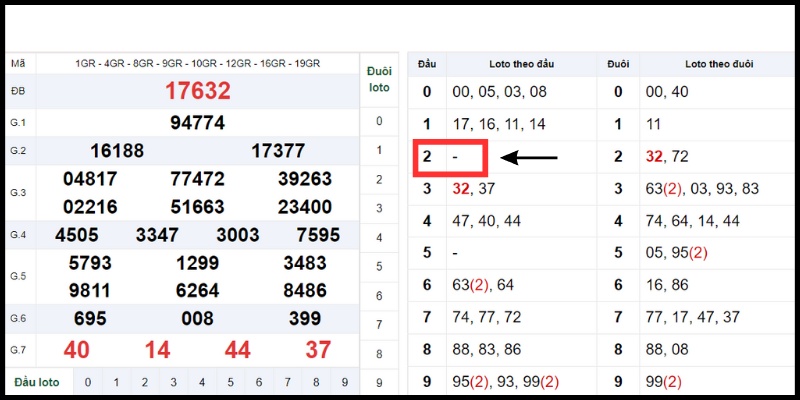Click the ticket code list starting with 1GR
The image size is (800, 400).
click(197, 63)
